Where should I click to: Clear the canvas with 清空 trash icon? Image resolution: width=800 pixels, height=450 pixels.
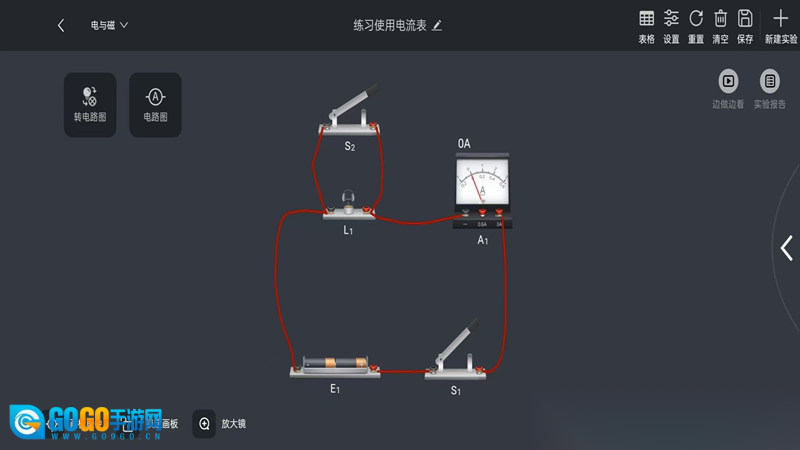pyautogui.click(x=720, y=27)
